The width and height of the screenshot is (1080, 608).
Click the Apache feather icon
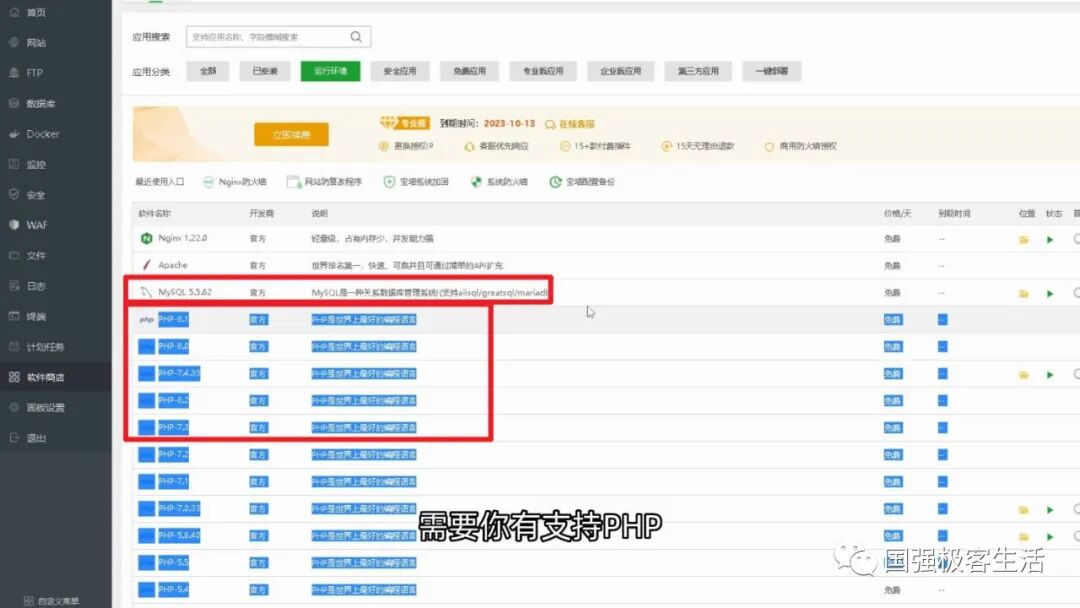click(146, 264)
